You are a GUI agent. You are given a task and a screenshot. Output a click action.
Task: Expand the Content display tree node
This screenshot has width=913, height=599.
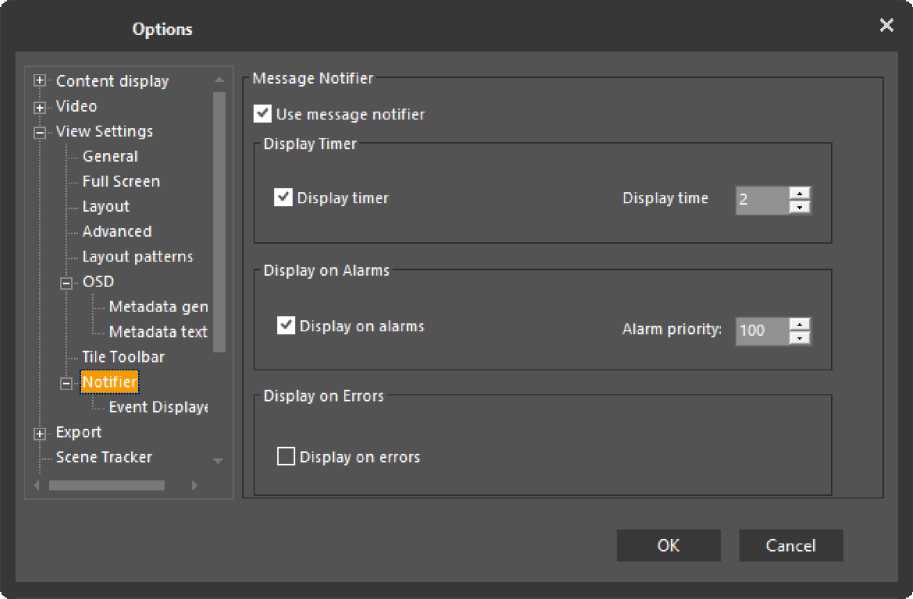coord(40,81)
